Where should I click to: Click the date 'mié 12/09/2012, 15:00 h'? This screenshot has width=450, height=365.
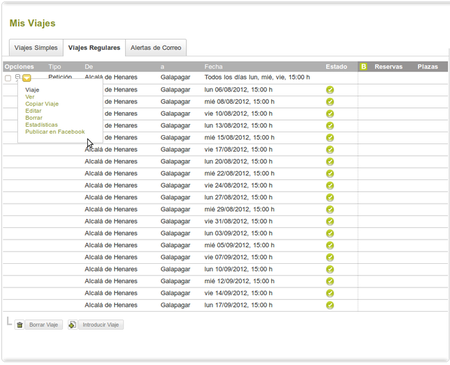tap(239, 281)
